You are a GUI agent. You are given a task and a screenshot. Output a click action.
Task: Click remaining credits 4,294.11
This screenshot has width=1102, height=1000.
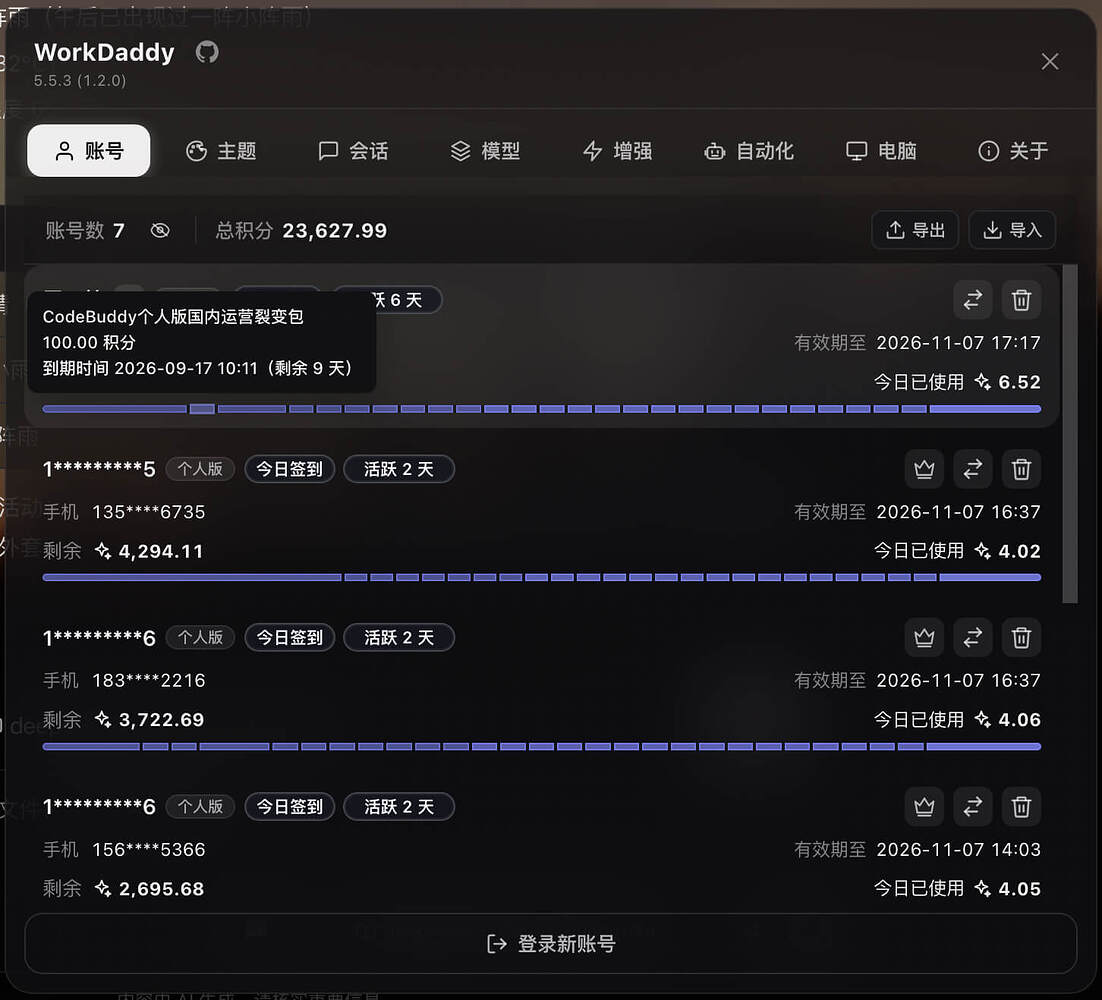point(161,551)
